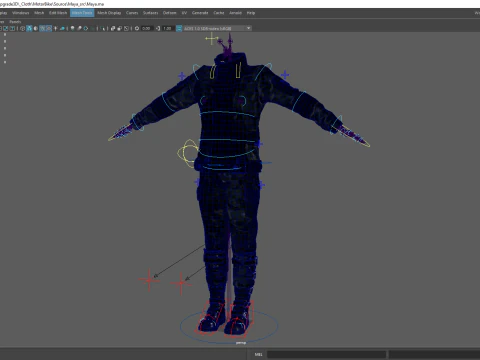Image resolution: width=480 pixels, height=360 pixels.
Task: Open the Cache menu
Action: [219, 13]
